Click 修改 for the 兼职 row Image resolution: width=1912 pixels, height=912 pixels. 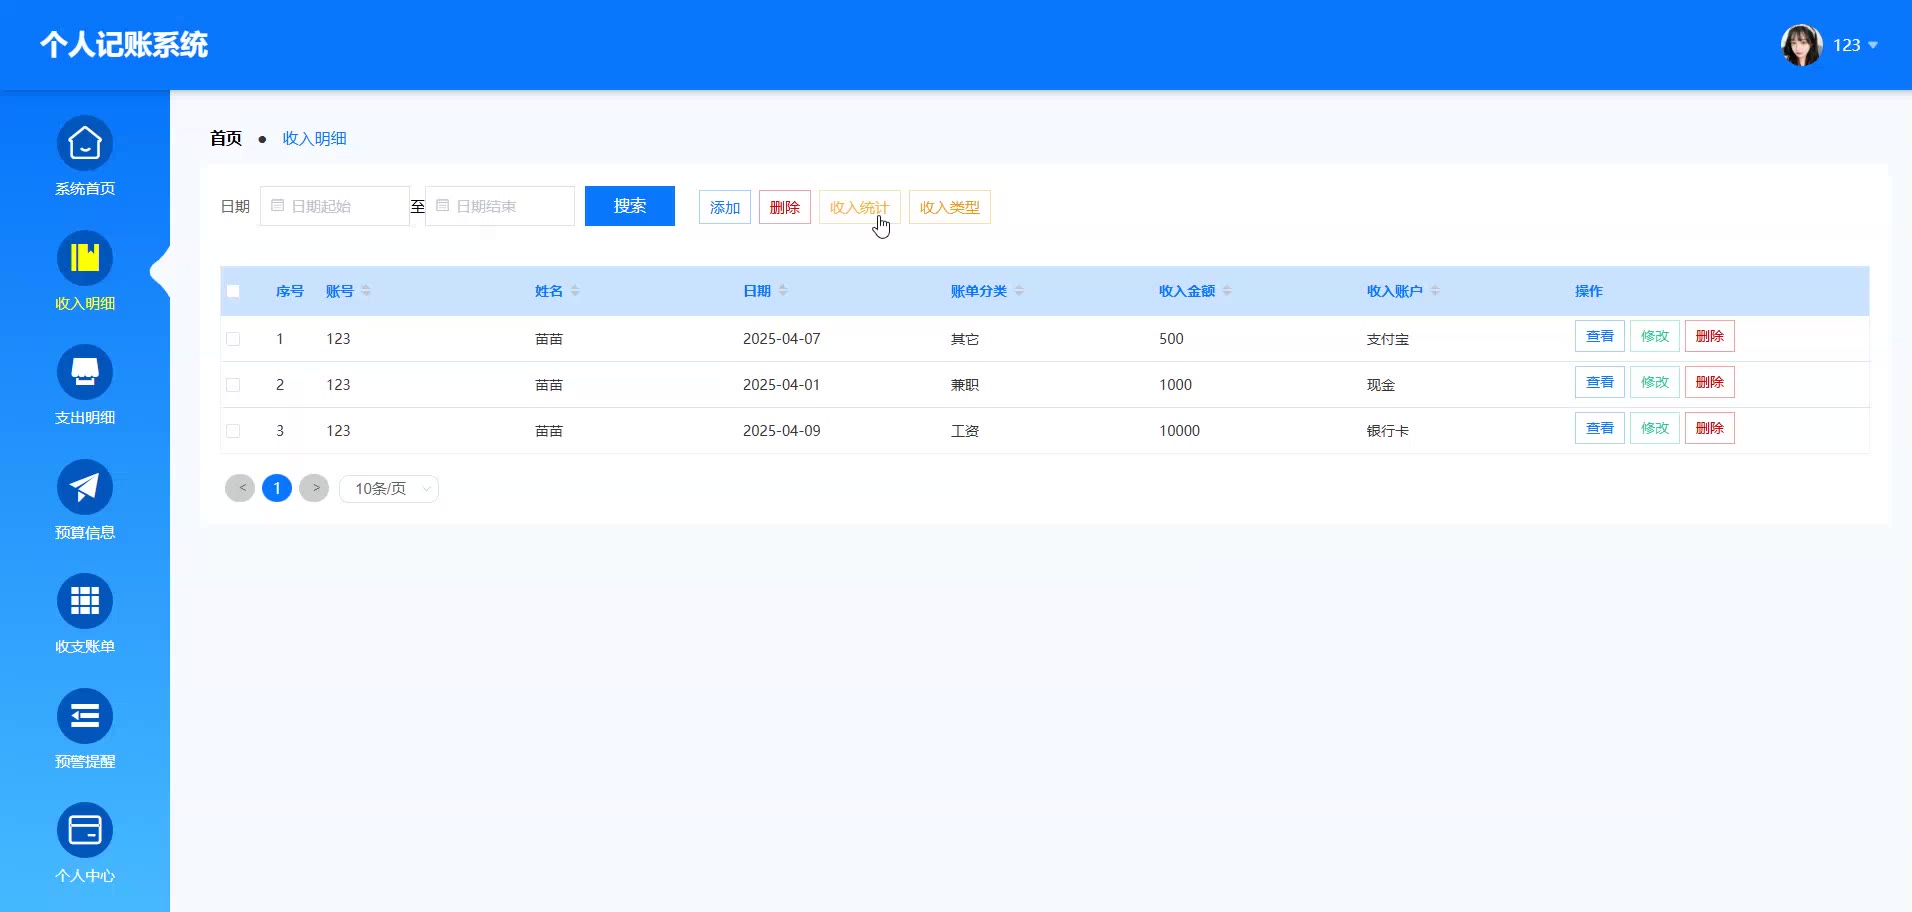[x=1654, y=383]
